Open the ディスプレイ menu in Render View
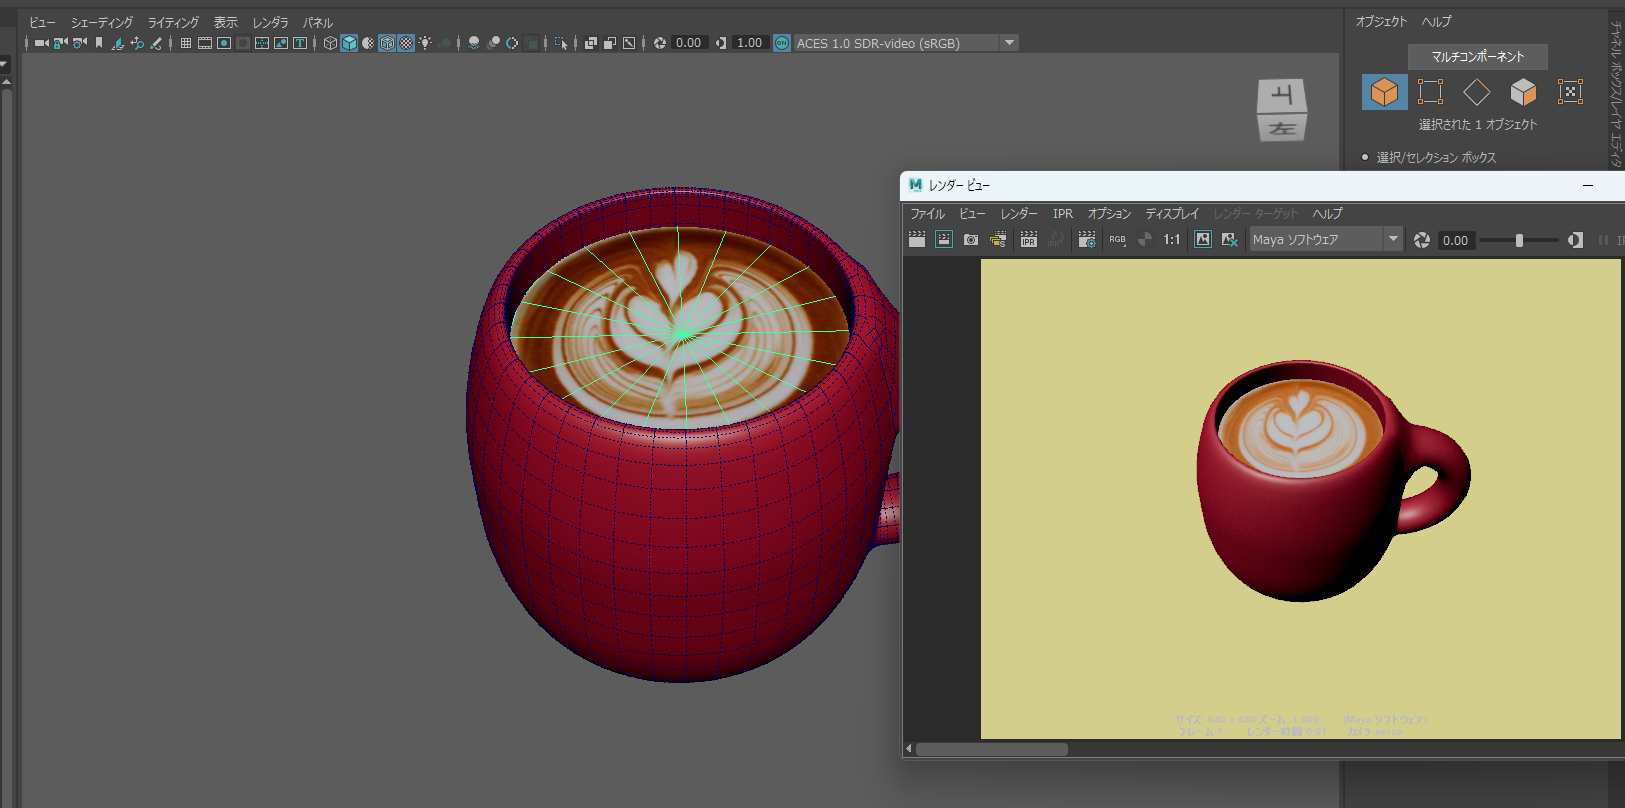The image size is (1625, 808). [x=1171, y=214]
